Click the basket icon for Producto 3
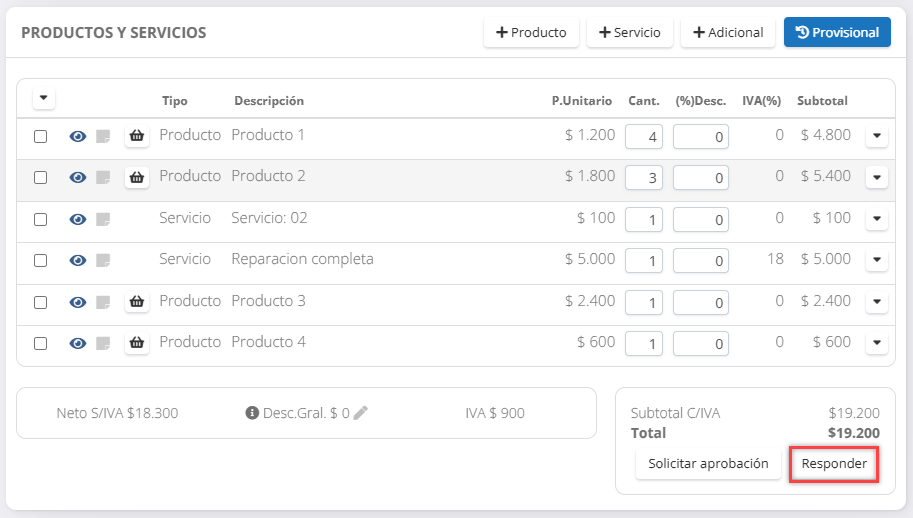 point(137,302)
